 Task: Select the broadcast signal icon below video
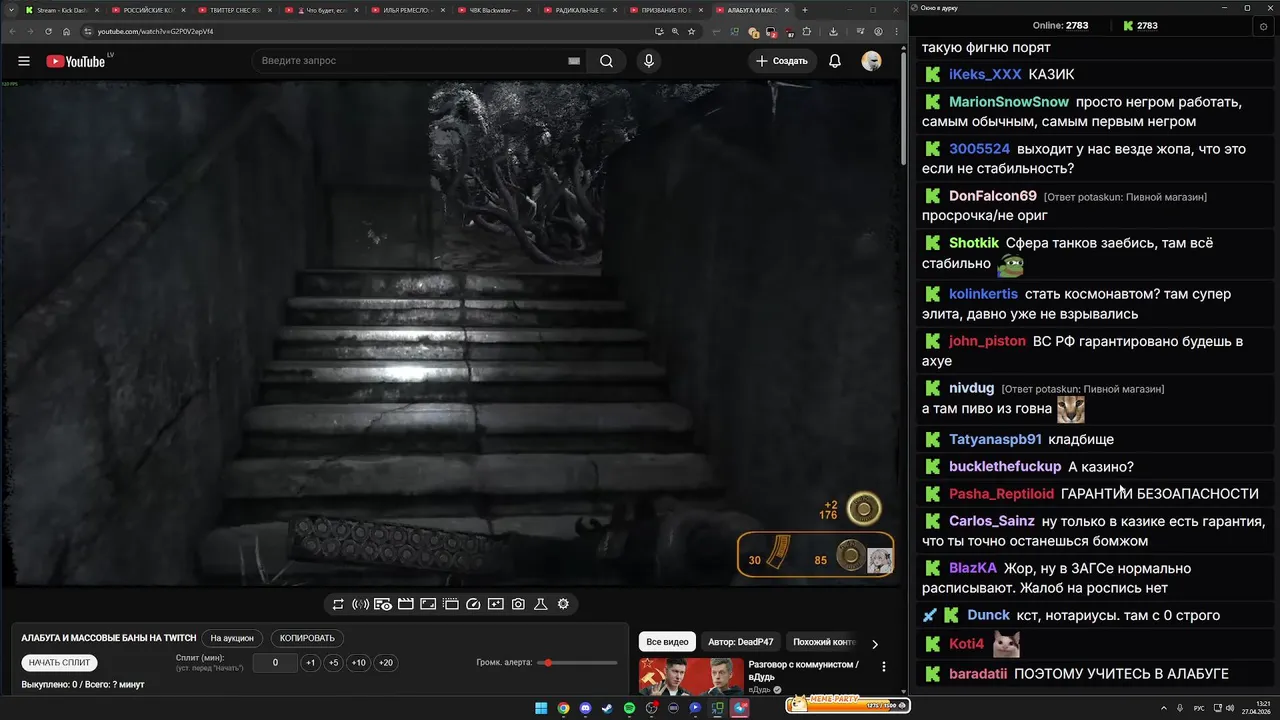pyautogui.click(x=361, y=604)
